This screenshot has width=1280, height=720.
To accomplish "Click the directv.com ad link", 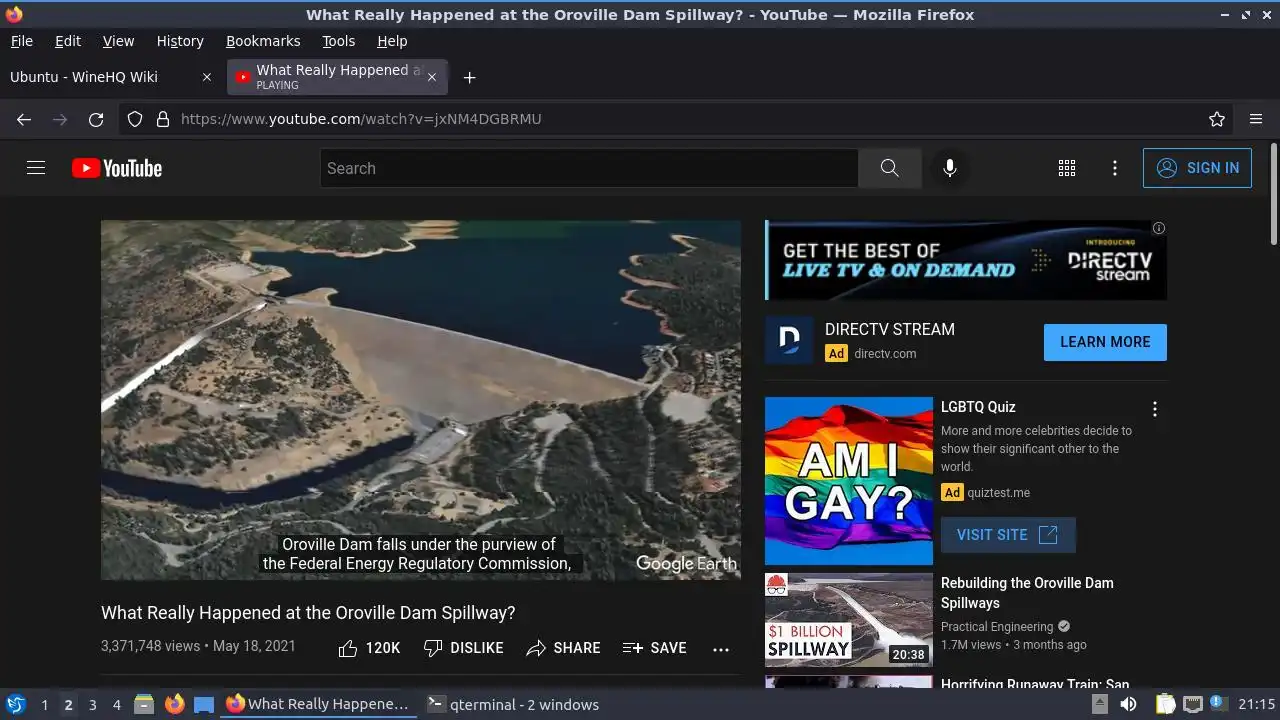I will (x=885, y=353).
